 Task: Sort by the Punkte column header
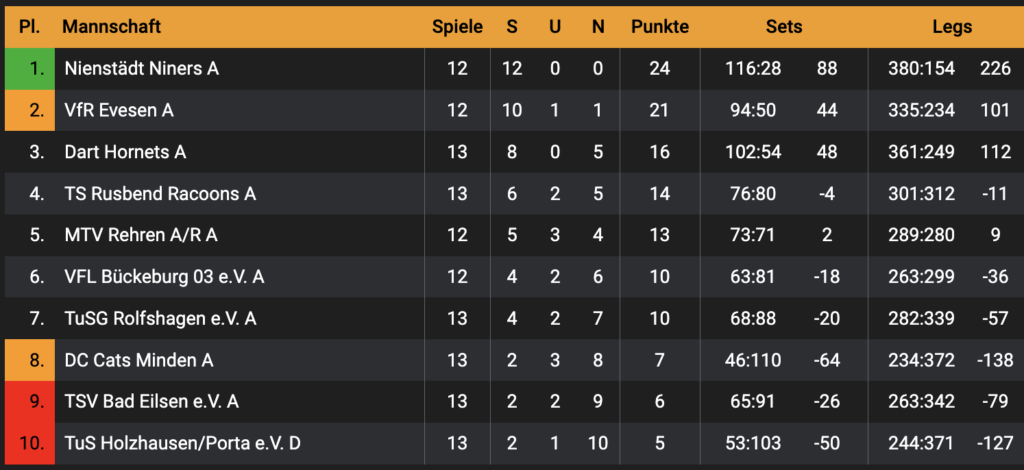point(660,27)
